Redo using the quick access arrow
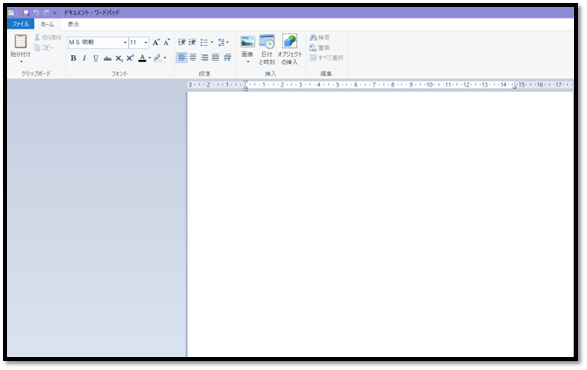587x370 pixels. tap(46, 13)
